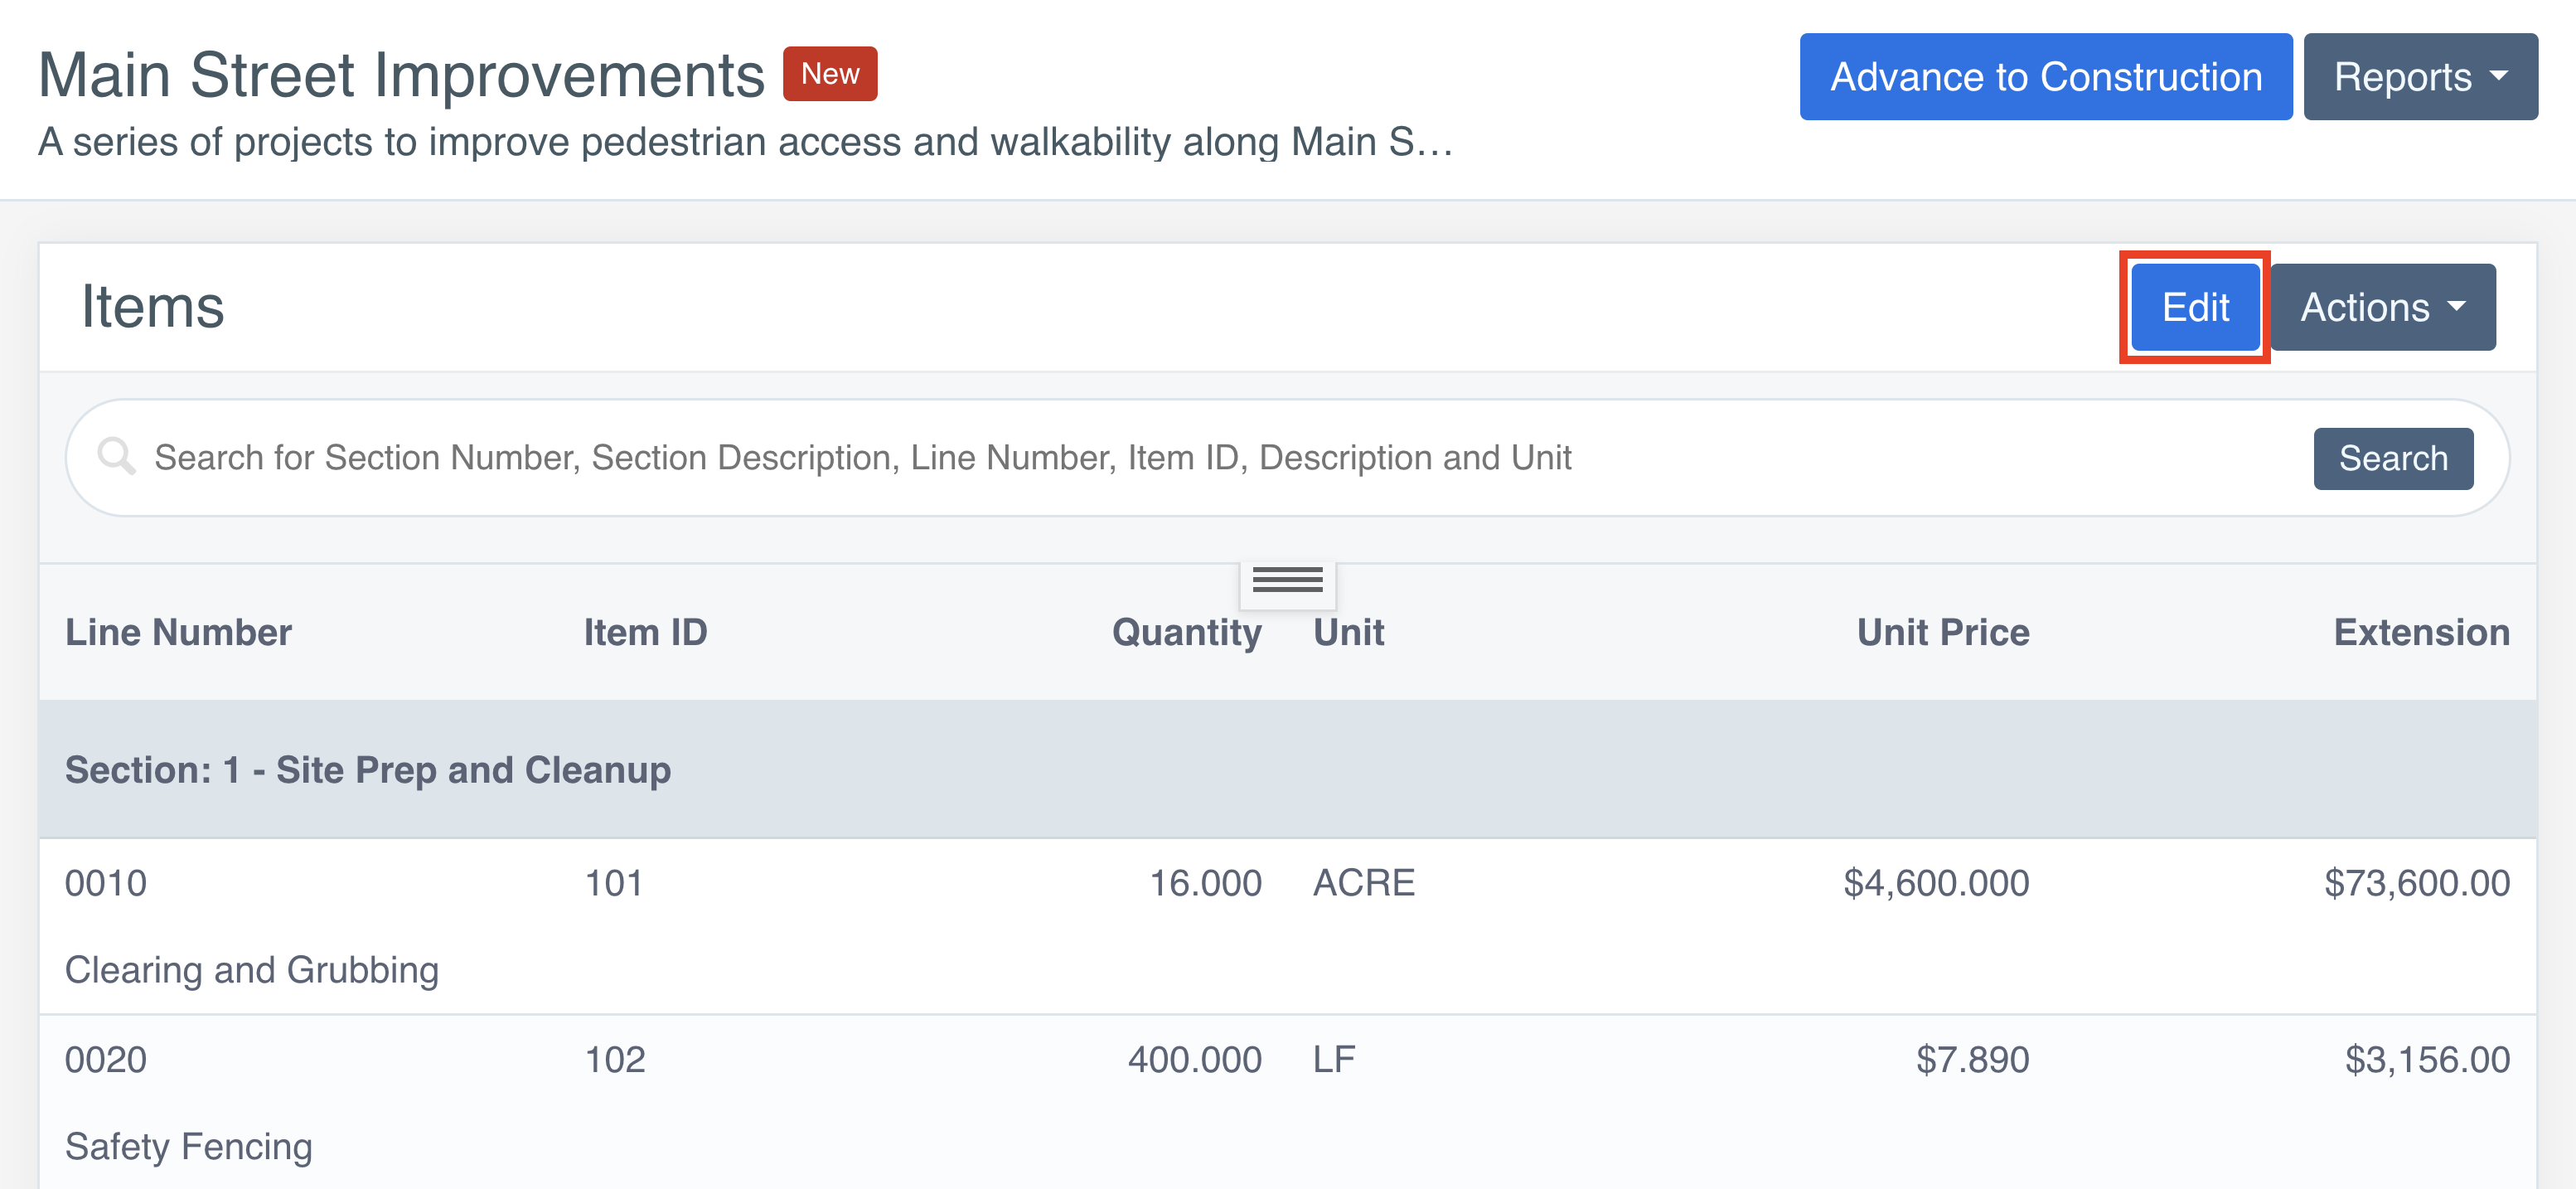Click the Item ID column header

click(645, 633)
